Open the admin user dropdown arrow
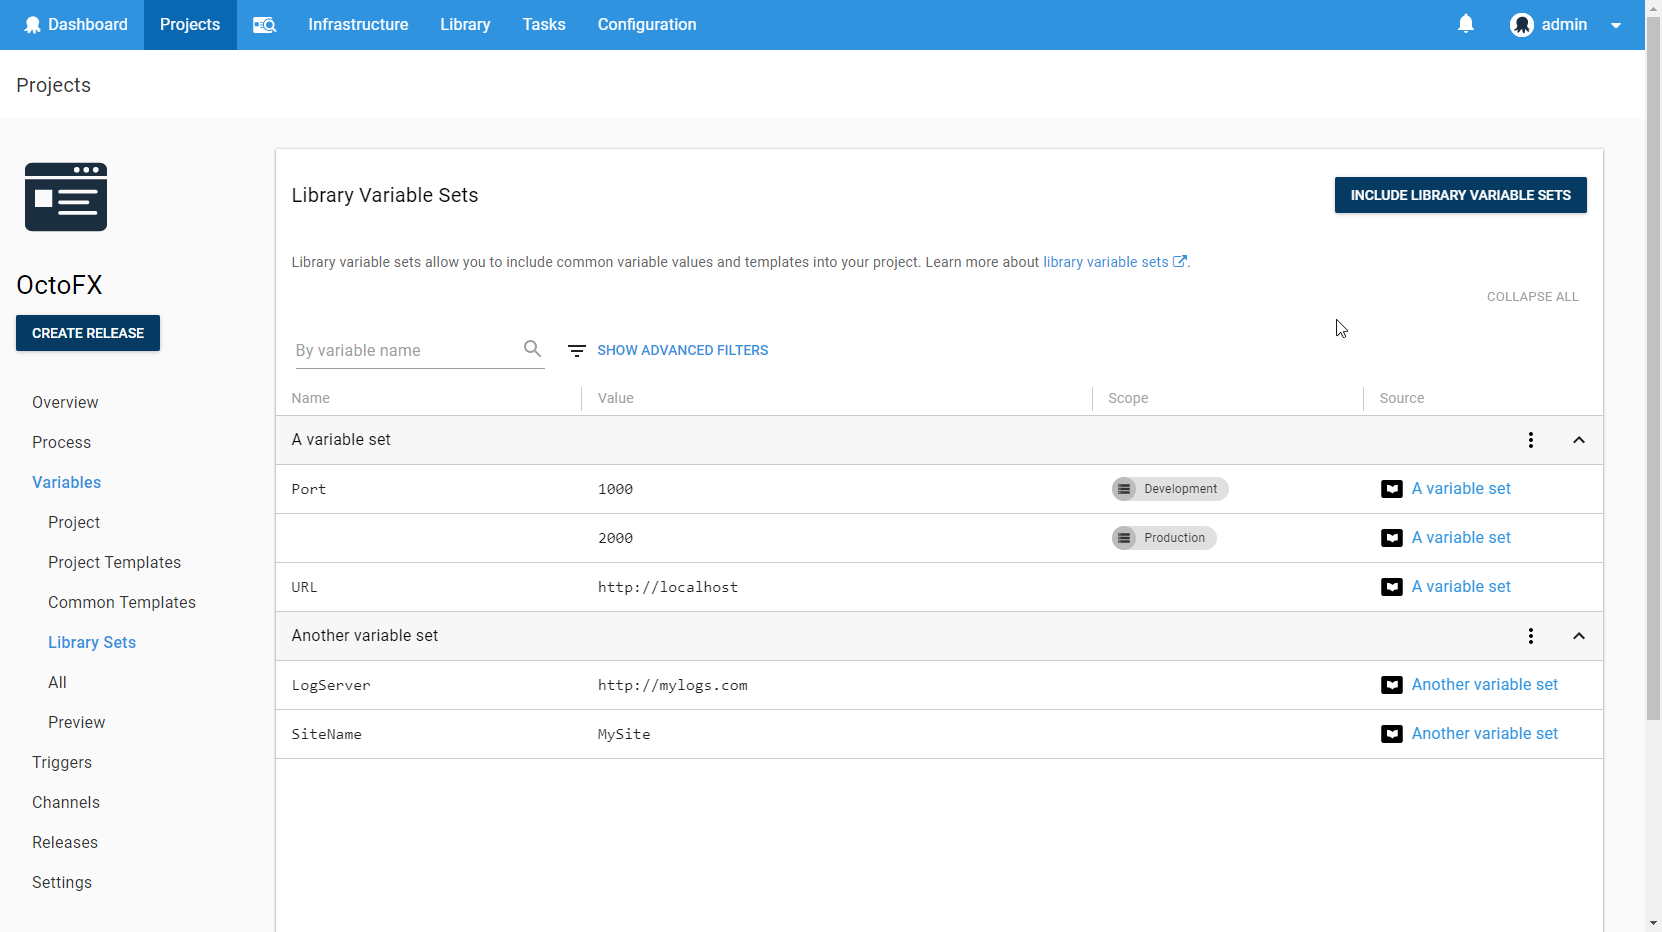Viewport: 1662px width, 932px height. tap(1615, 26)
